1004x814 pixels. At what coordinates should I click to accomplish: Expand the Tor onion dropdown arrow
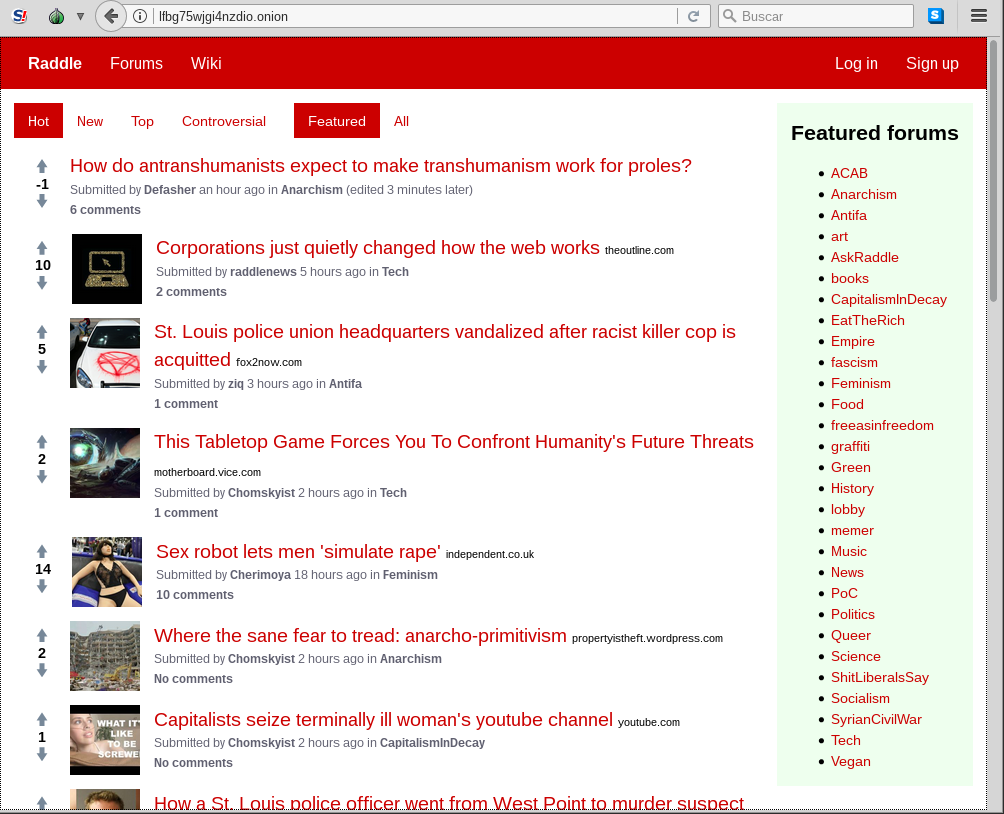80,16
